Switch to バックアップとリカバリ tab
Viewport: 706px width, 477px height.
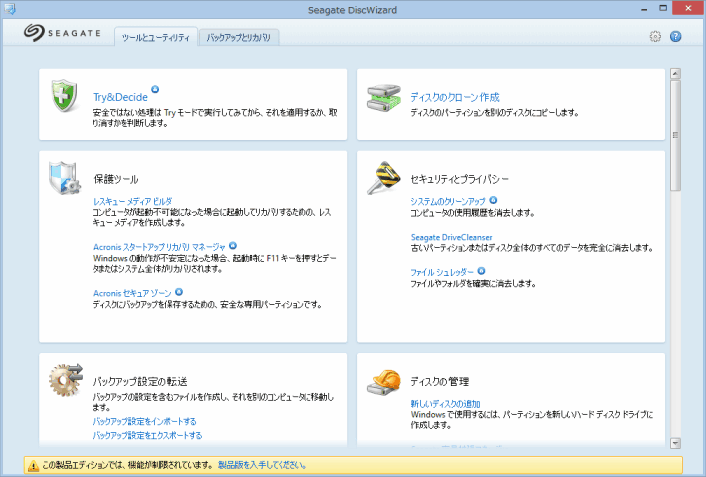pos(239,37)
